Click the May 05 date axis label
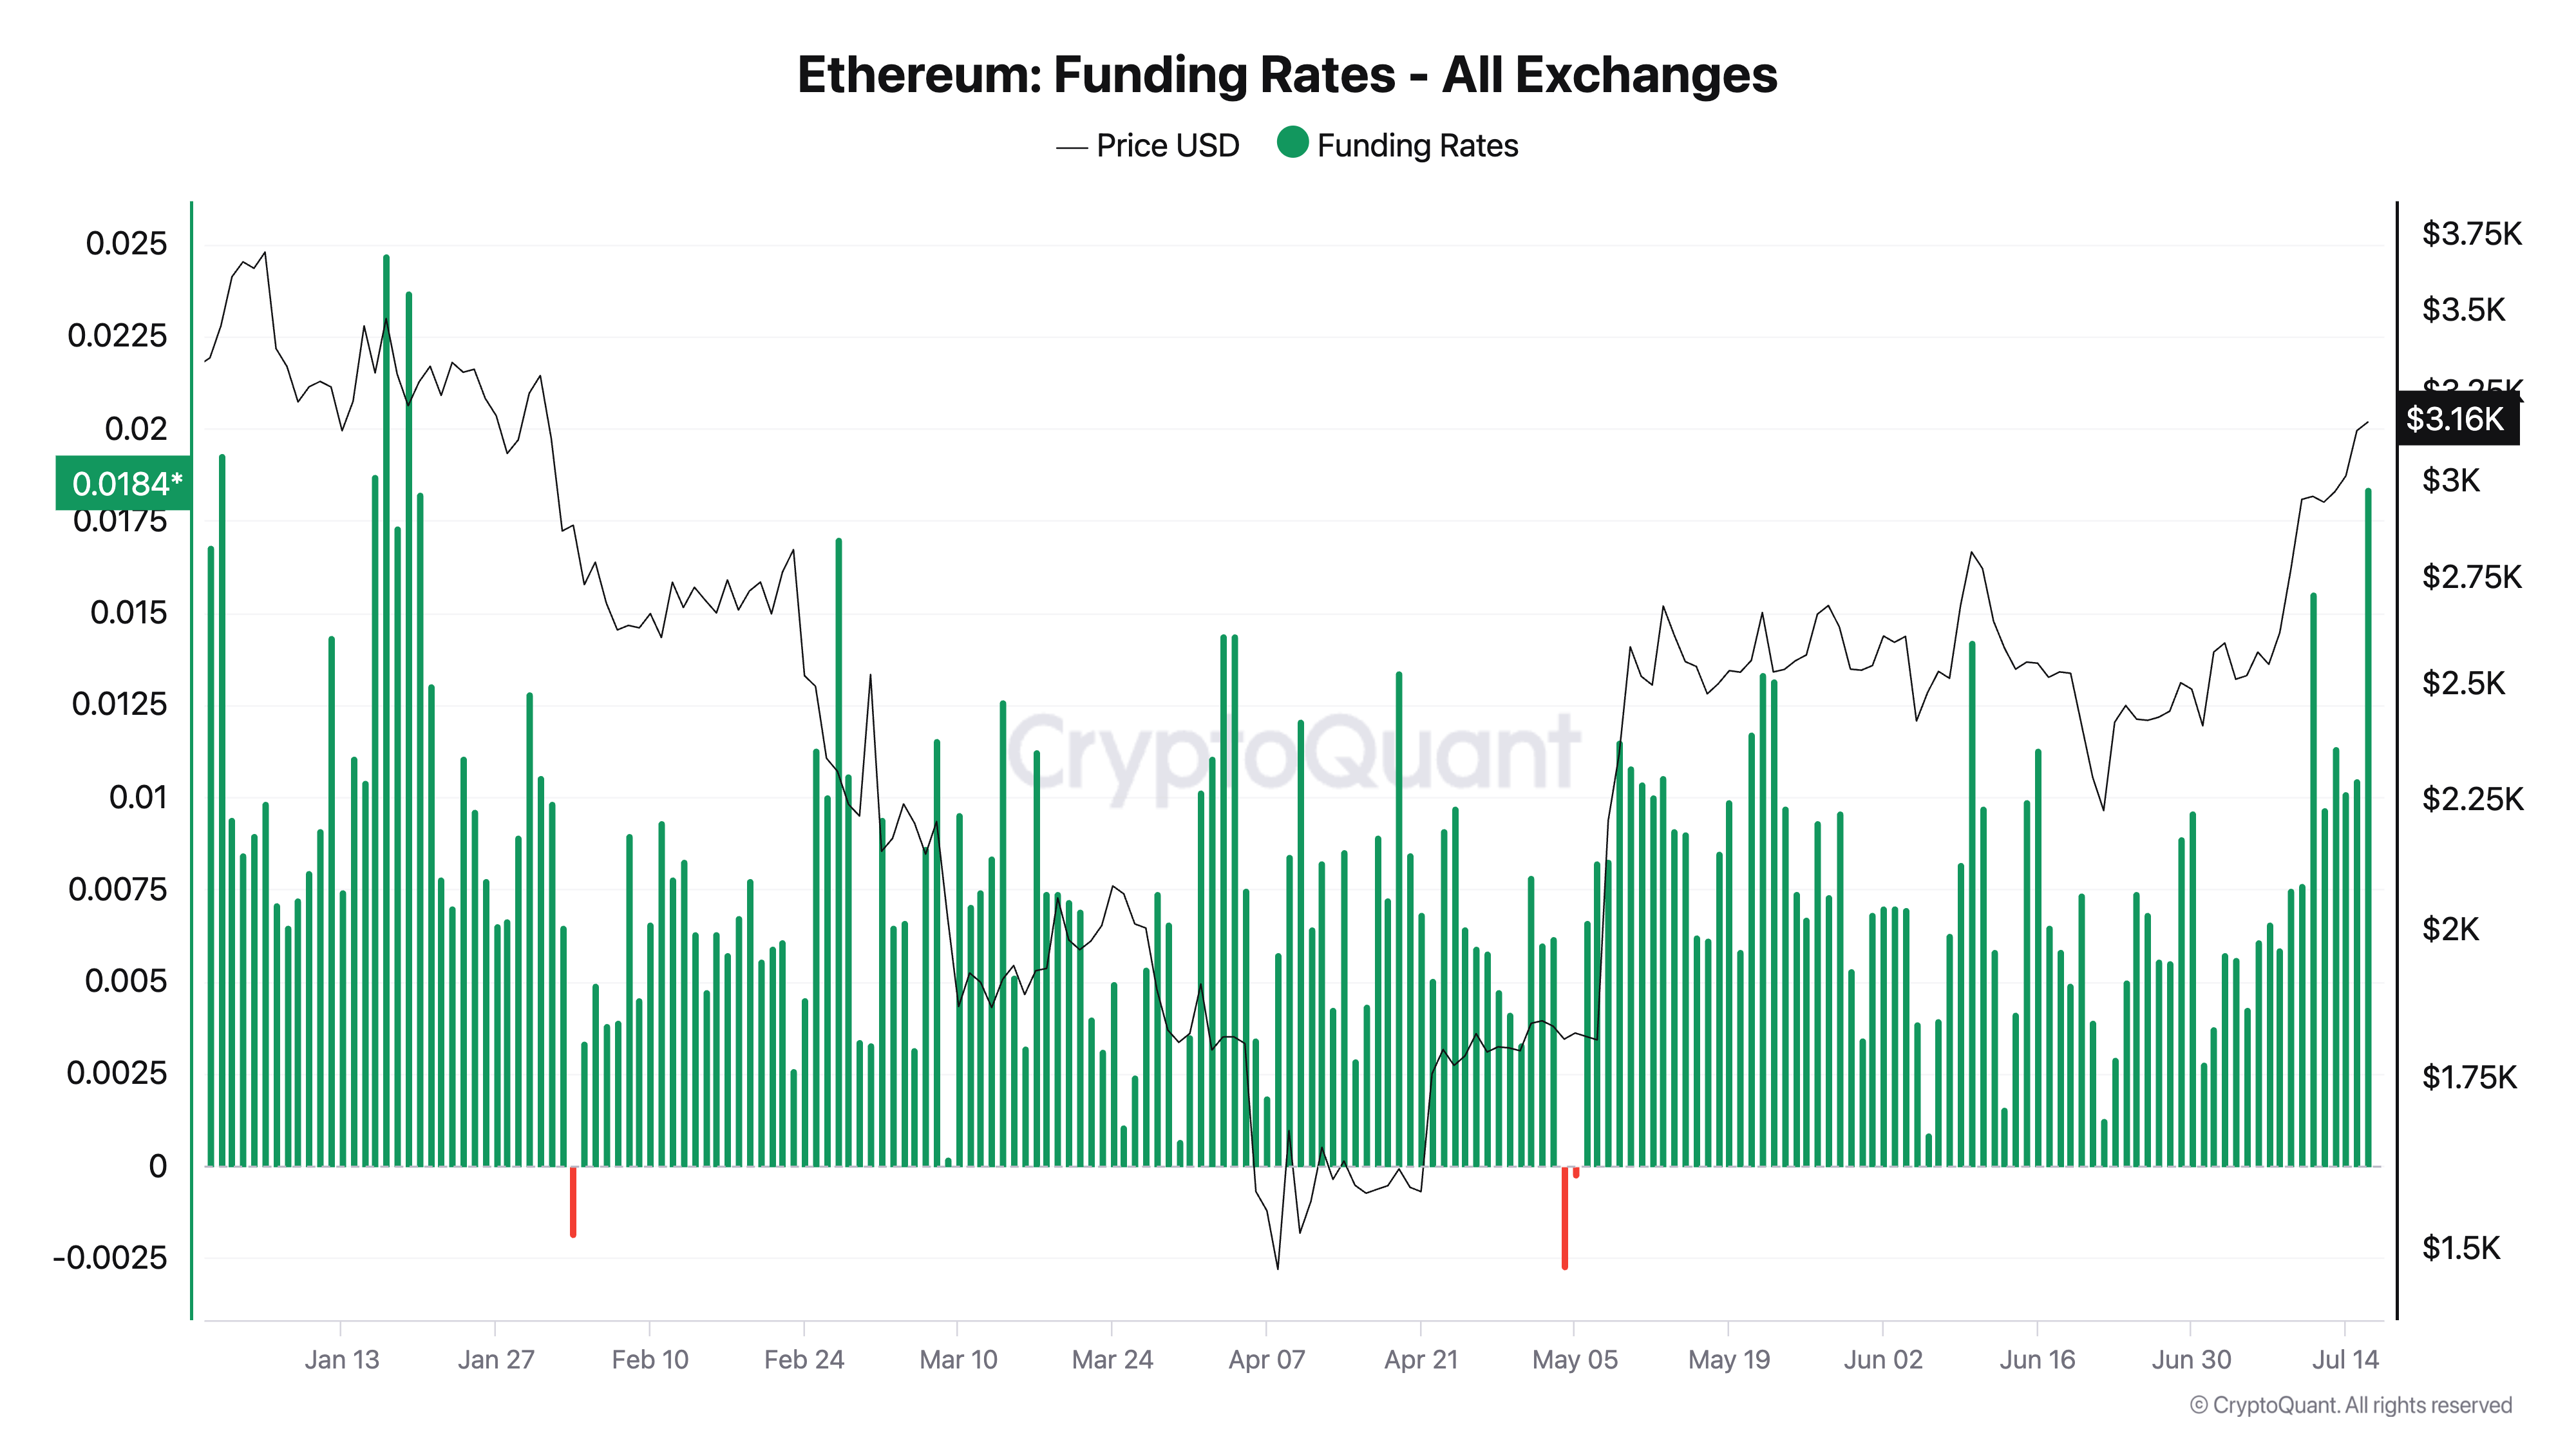This screenshot has width=2576, height=1449. (x=1575, y=1359)
